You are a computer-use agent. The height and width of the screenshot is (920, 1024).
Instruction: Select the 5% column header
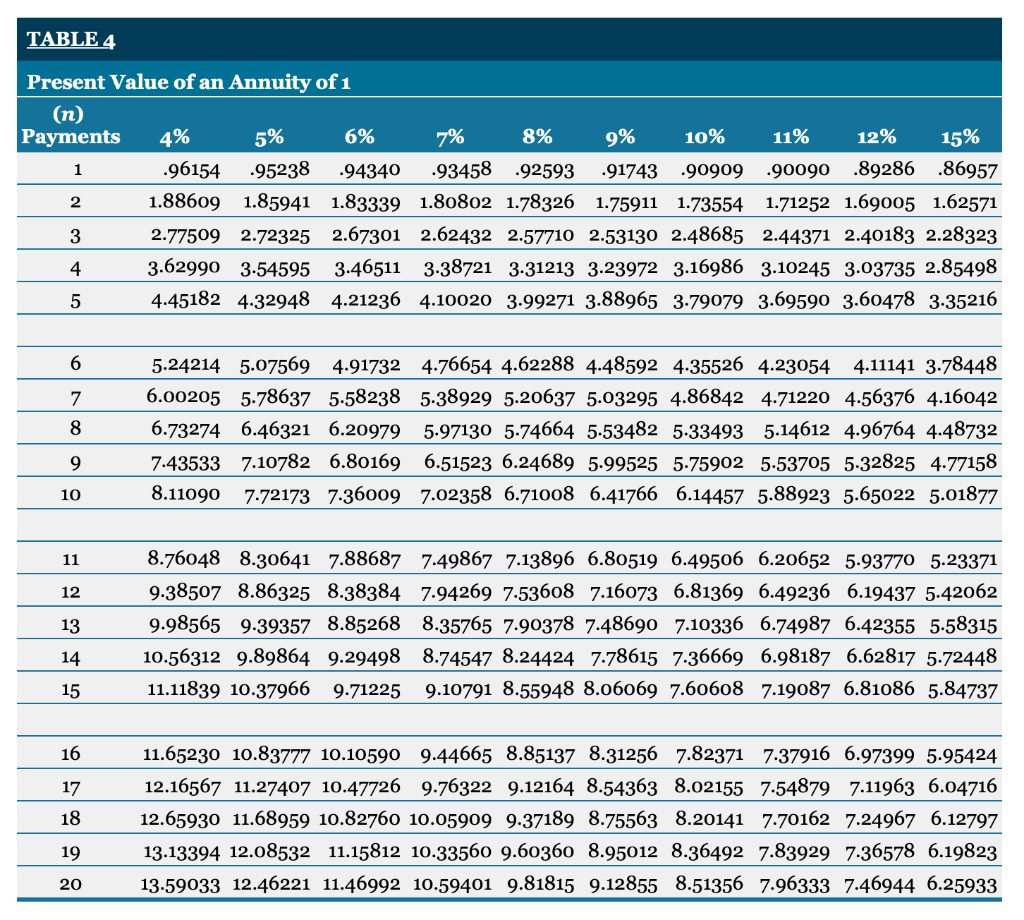click(x=271, y=137)
